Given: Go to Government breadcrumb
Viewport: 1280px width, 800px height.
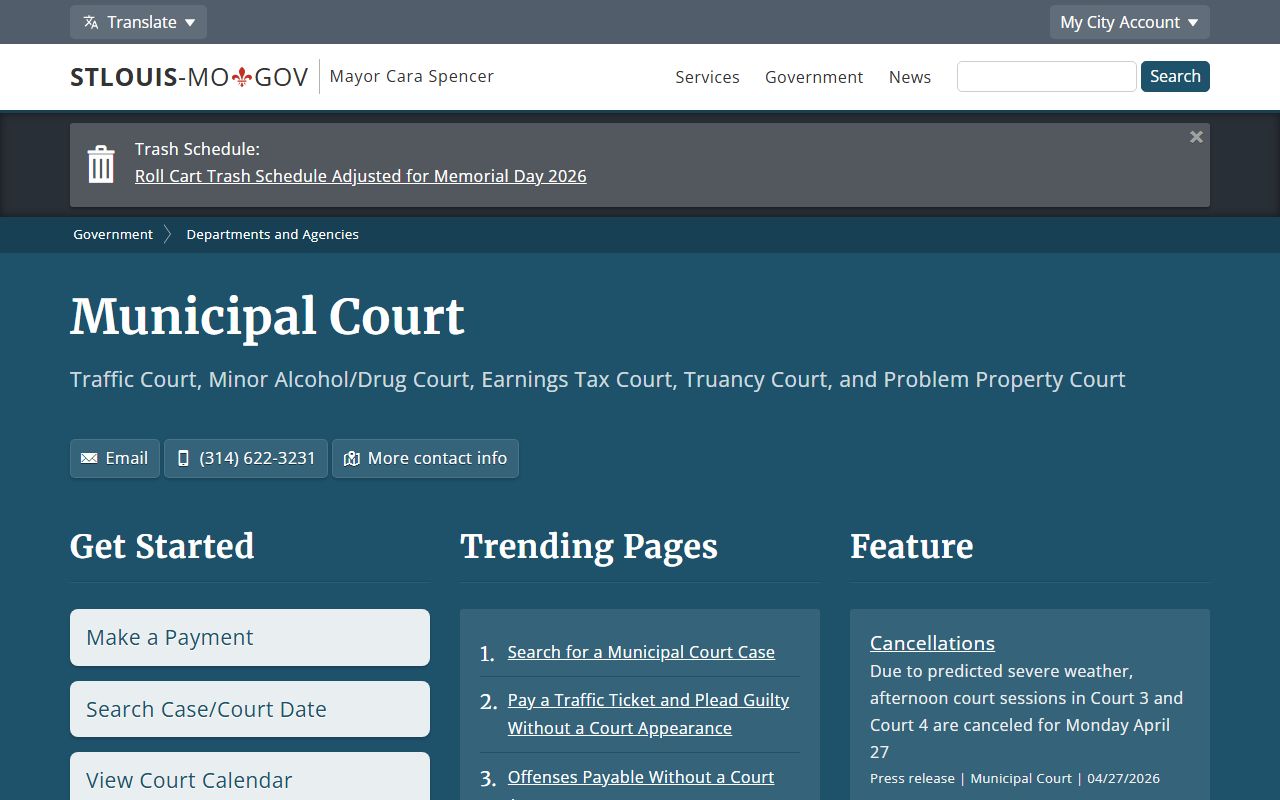Looking at the screenshot, I should 113,234.
